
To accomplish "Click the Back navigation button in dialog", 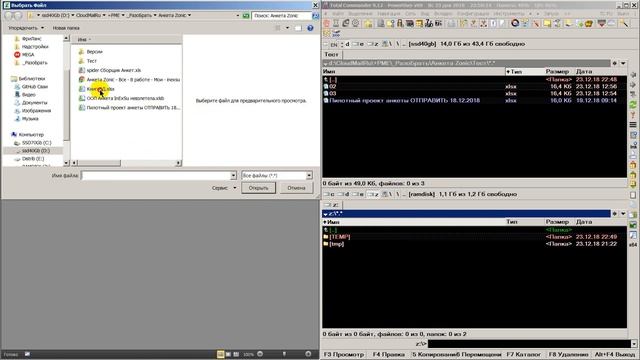I will click(9, 16).
